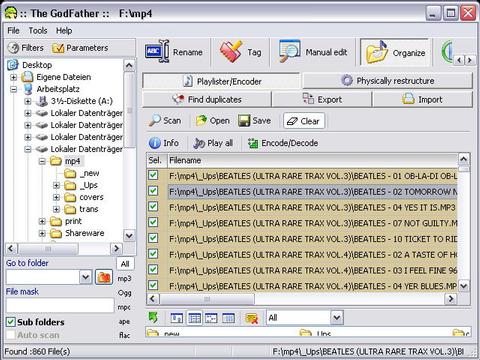Click the Clear button
This screenshot has width=480, height=360.
pyautogui.click(x=304, y=121)
